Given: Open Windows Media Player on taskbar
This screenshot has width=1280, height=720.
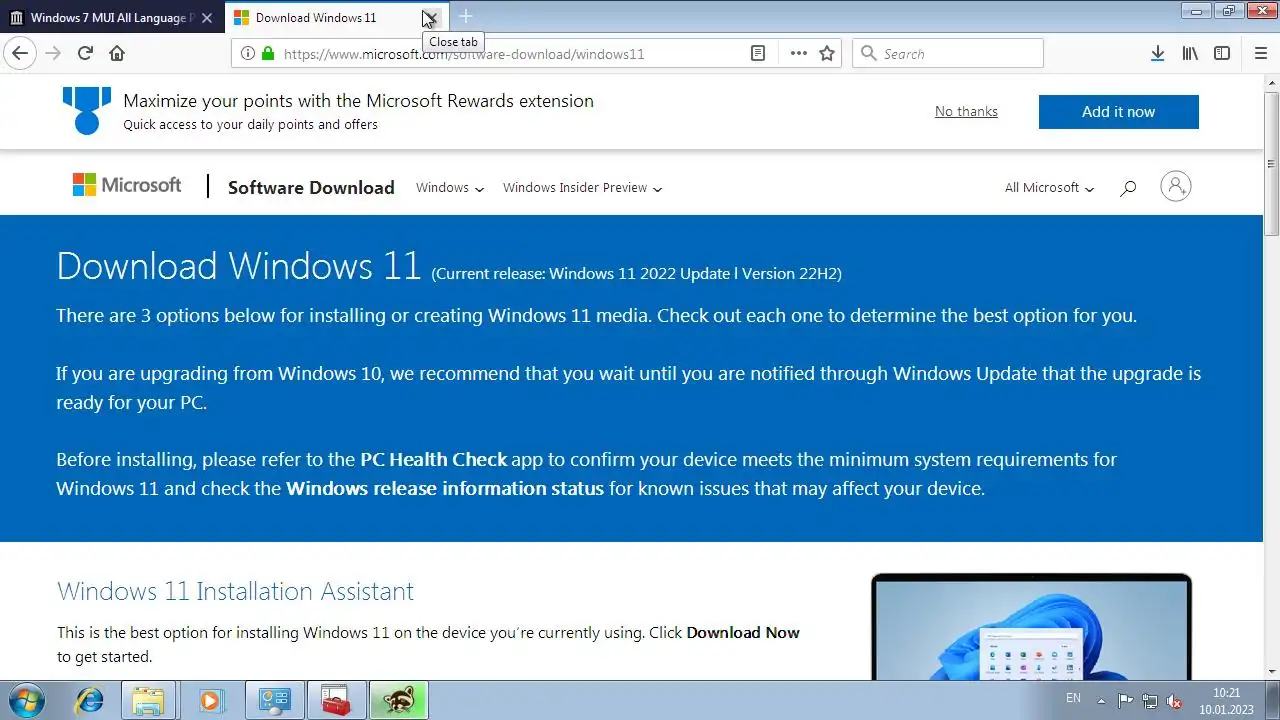Looking at the screenshot, I should point(210,700).
